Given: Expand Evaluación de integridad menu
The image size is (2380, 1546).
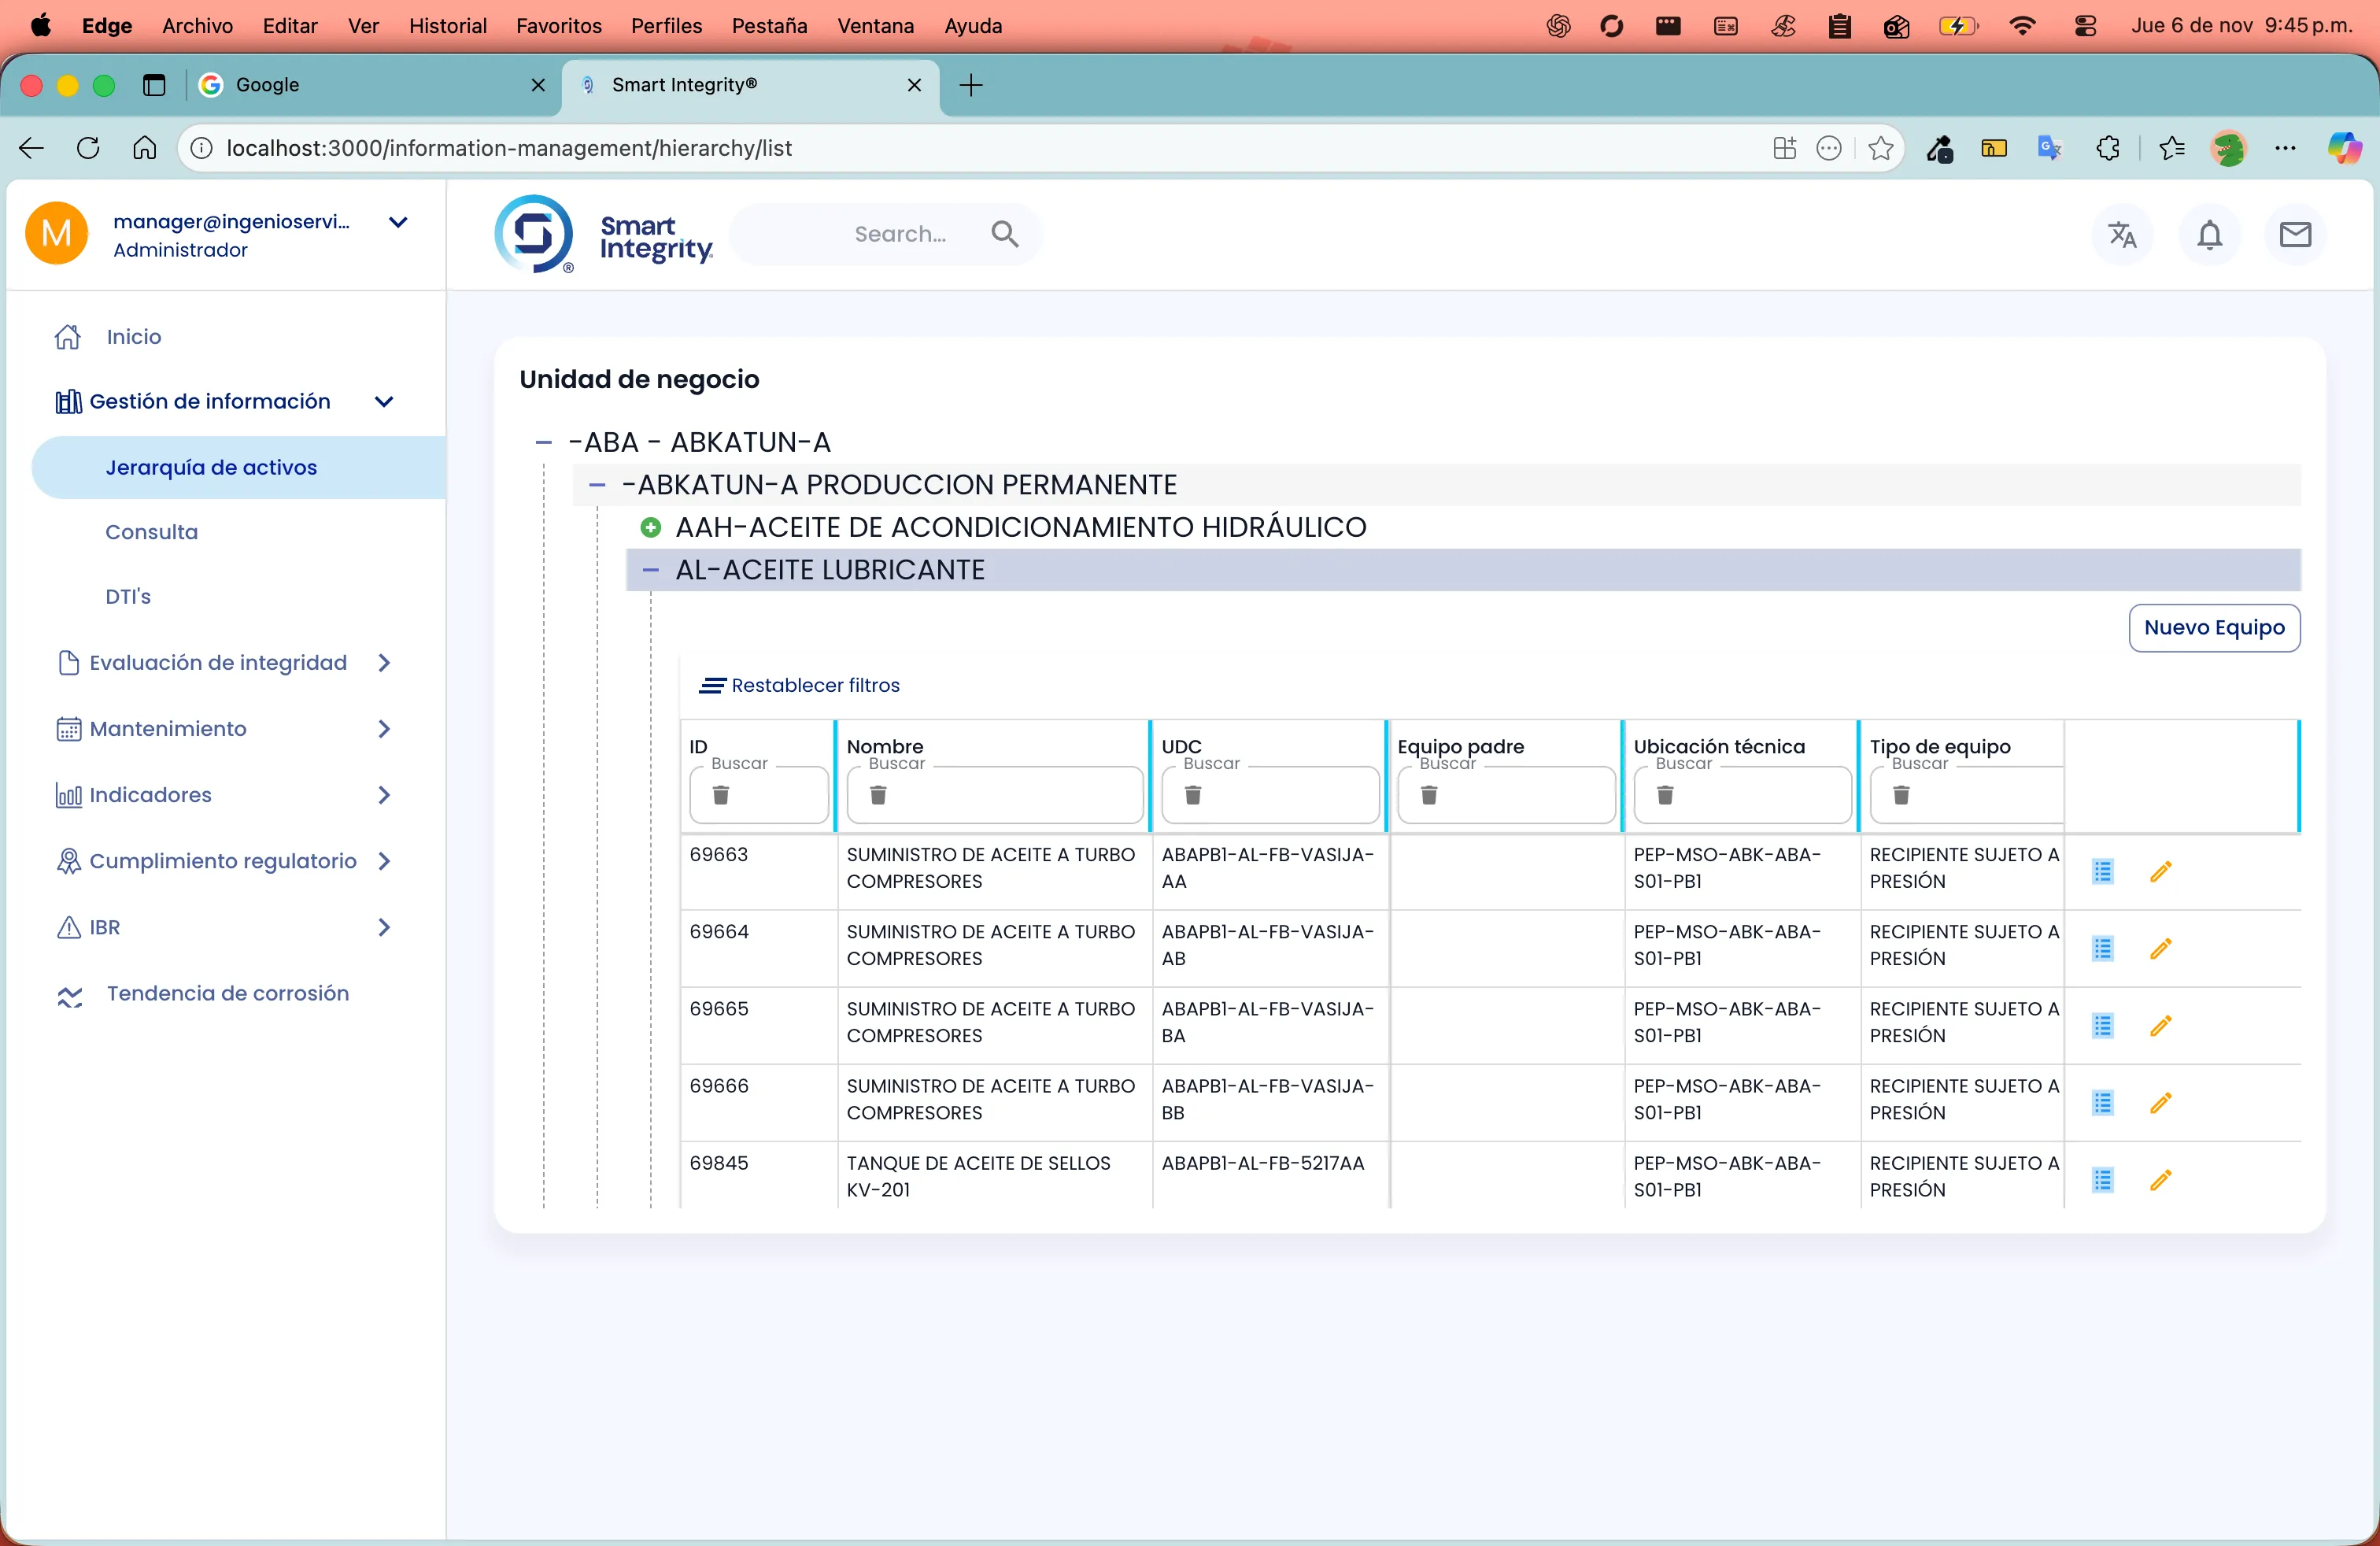Looking at the screenshot, I should coord(384,663).
